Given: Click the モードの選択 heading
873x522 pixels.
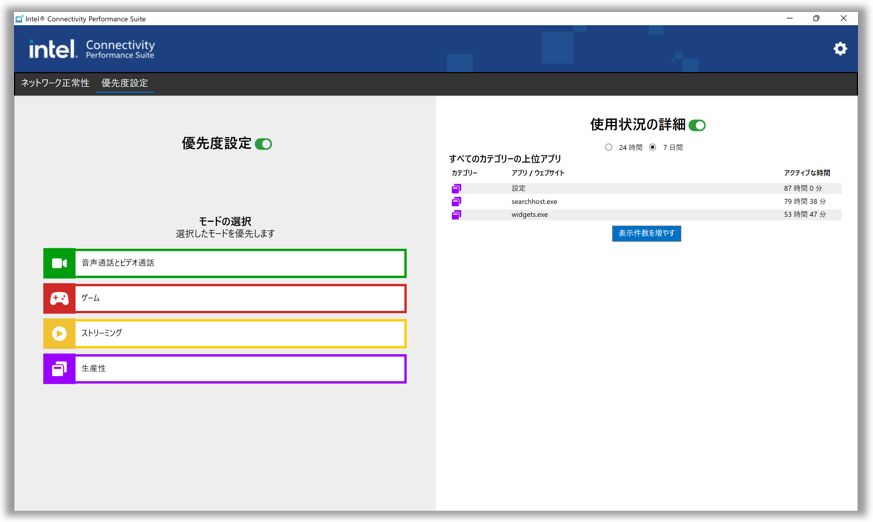Looking at the screenshot, I should (x=225, y=221).
